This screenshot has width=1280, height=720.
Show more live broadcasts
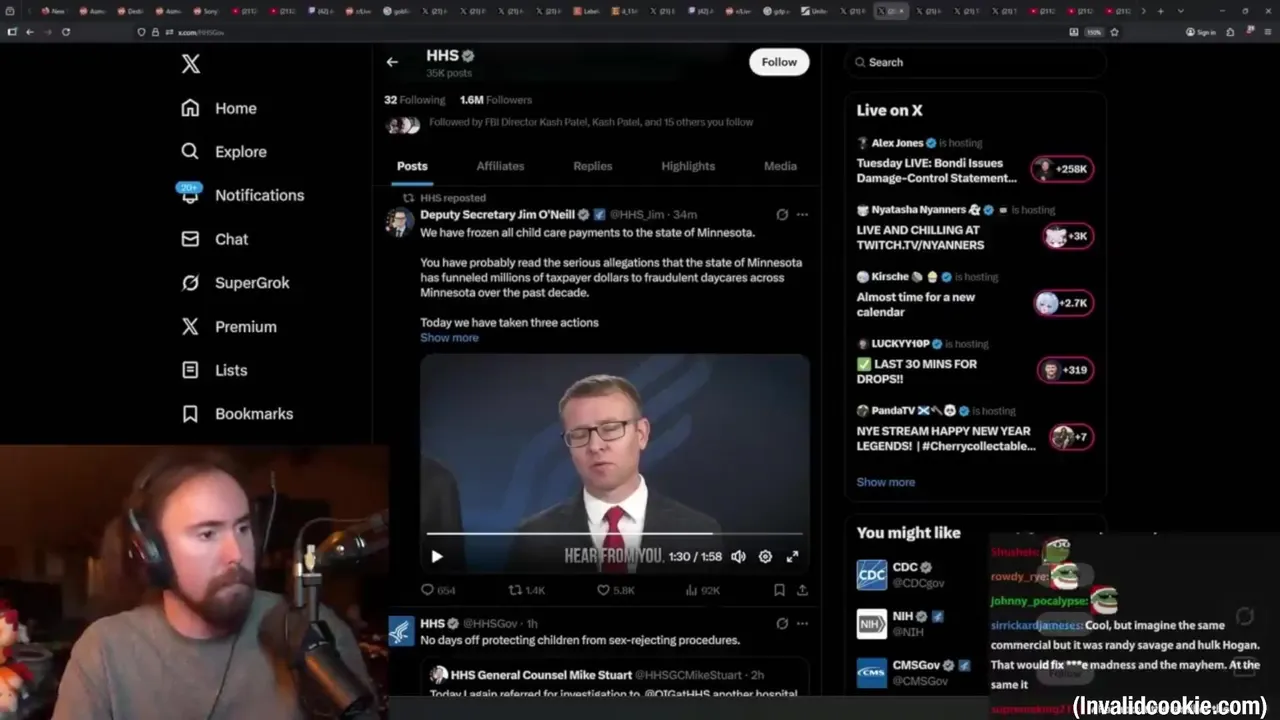[x=885, y=482]
